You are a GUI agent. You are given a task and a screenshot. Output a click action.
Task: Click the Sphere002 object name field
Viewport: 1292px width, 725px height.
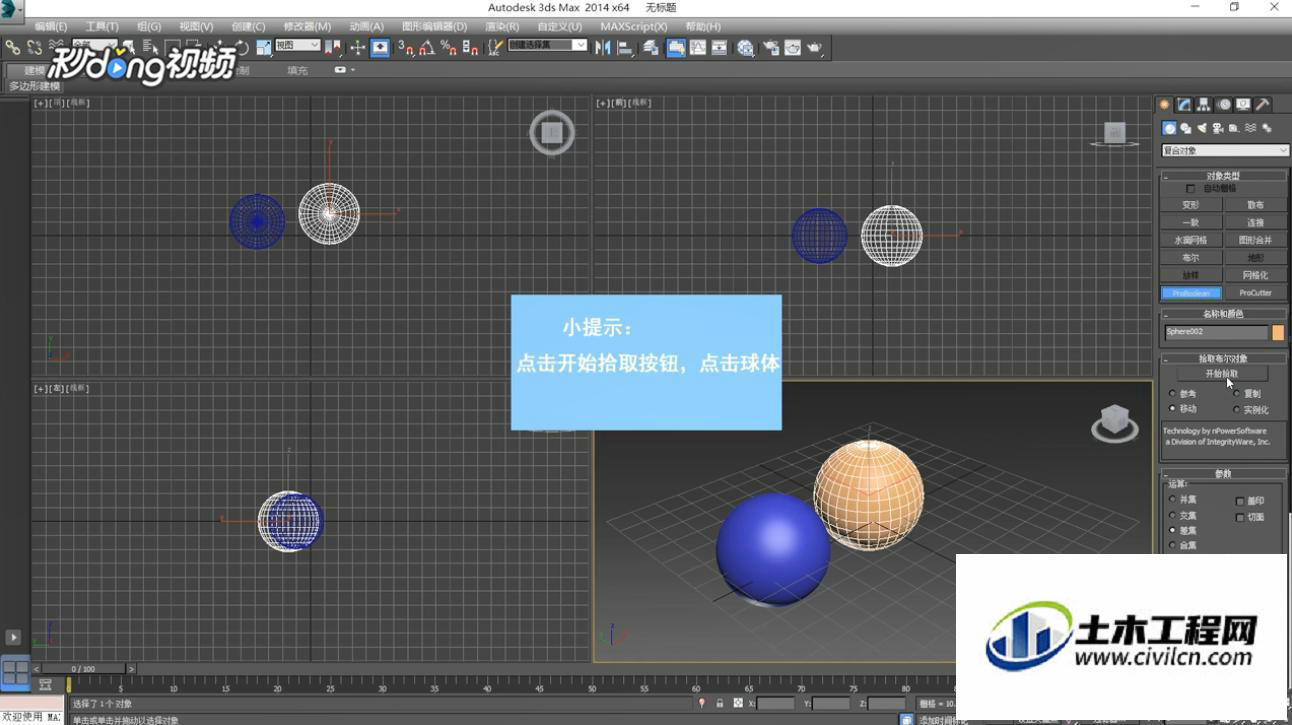click(1216, 332)
